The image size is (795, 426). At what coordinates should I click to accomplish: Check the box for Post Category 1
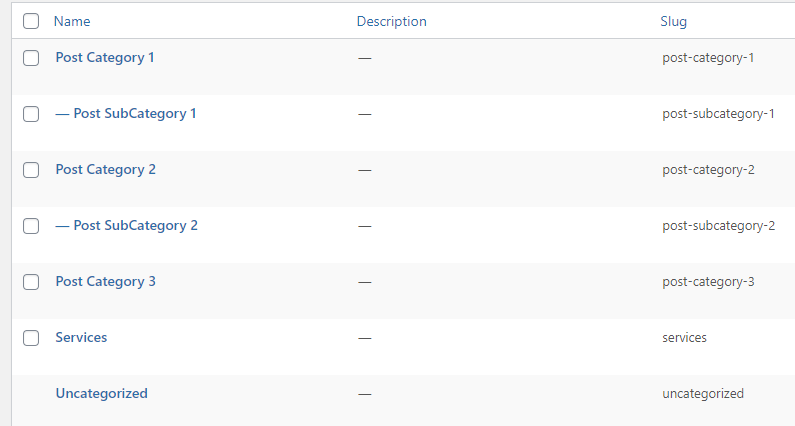point(31,58)
